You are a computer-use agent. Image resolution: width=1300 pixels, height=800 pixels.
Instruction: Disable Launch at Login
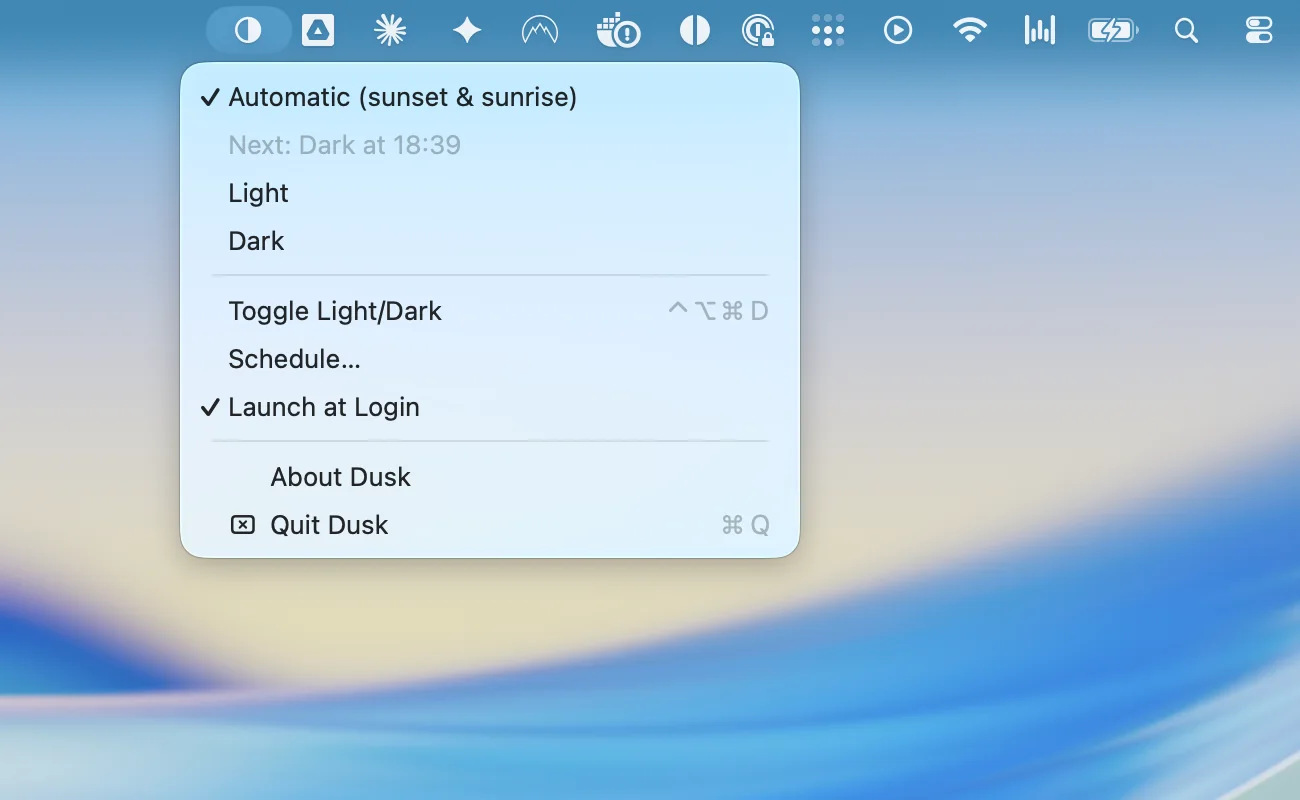(490, 407)
